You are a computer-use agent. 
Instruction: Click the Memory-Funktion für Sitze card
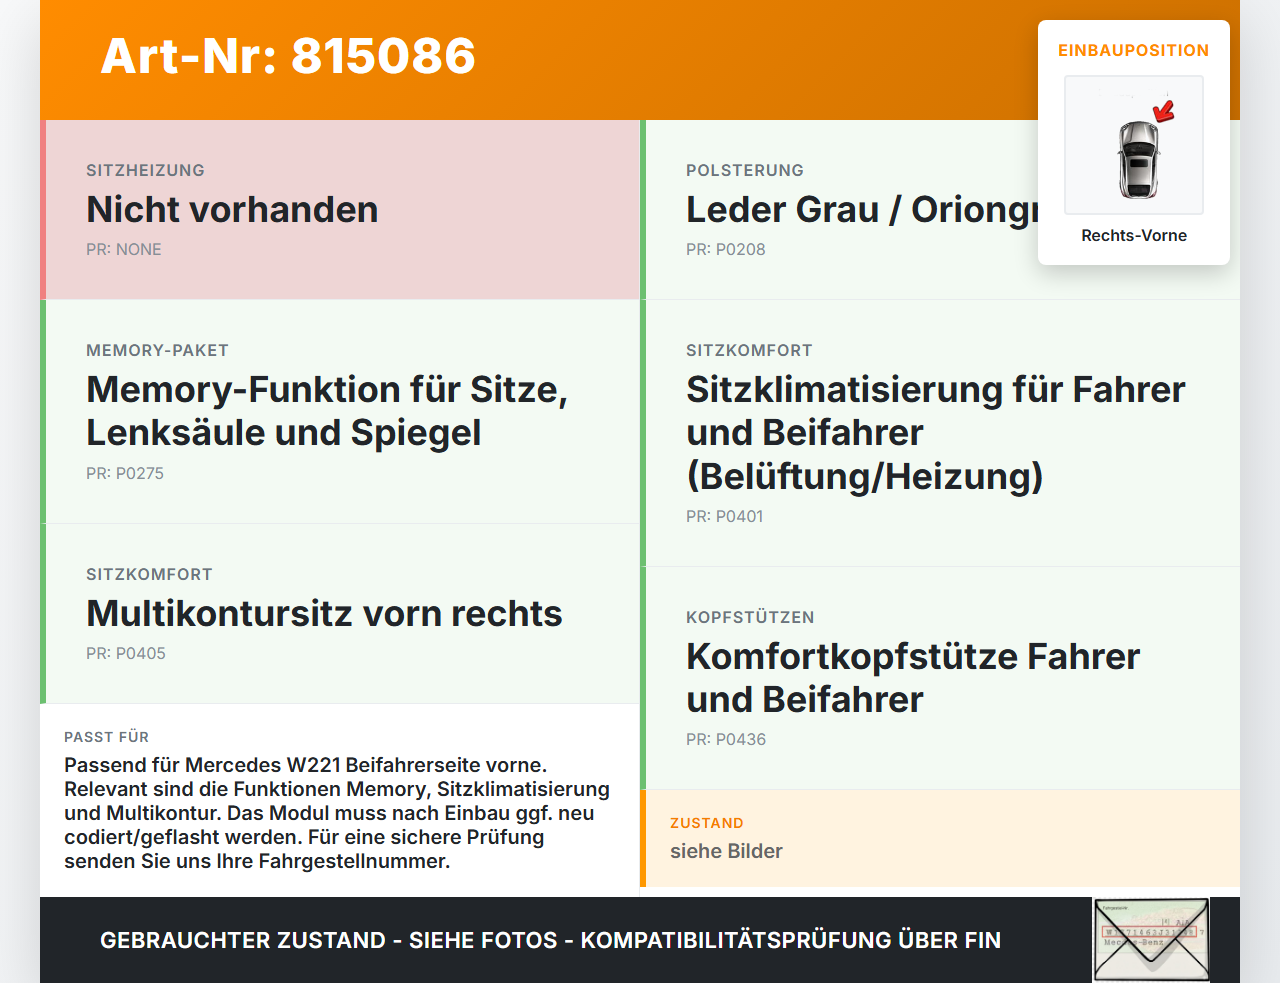[x=340, y=412]
